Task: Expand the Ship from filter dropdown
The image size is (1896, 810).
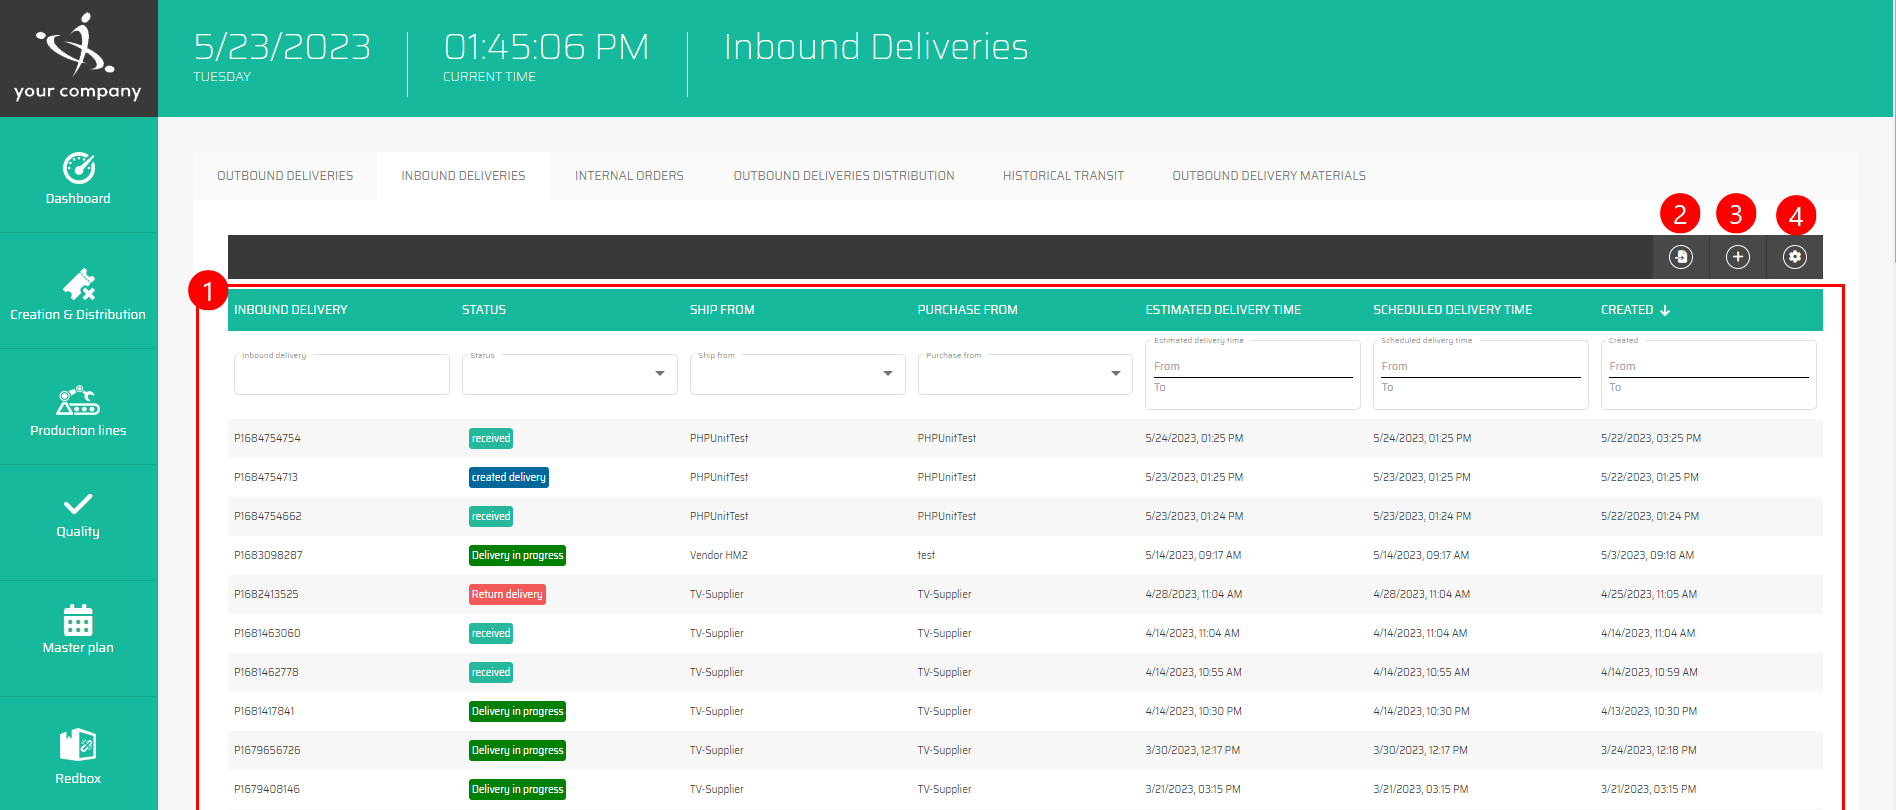Action: pyautogui.click(x=887, y=374)
